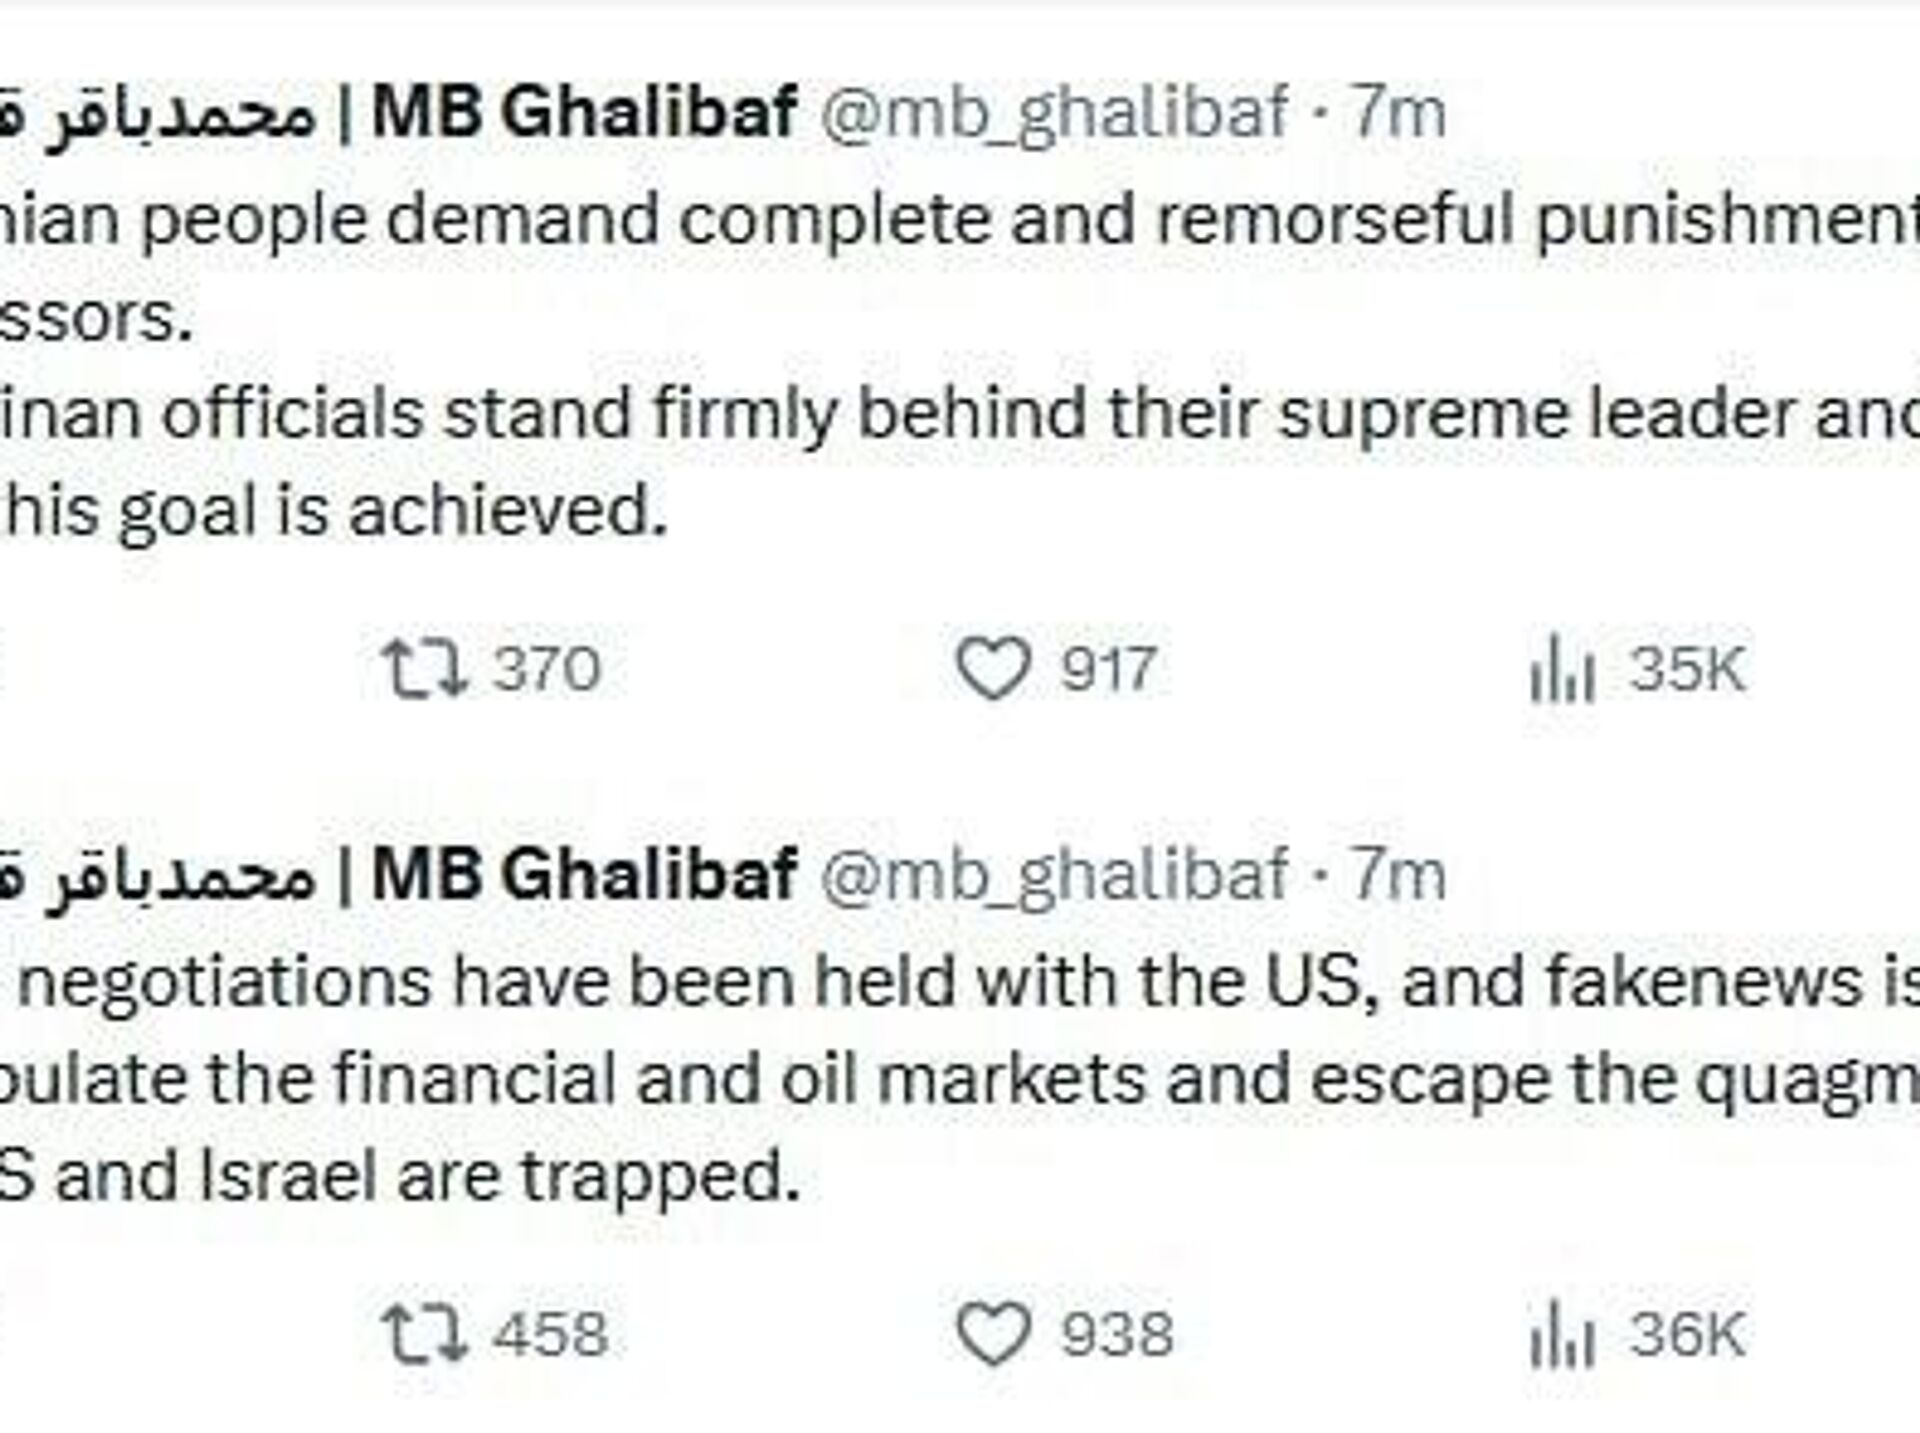Open the tweet about negotiations with the US
The width and height of the screenshot is (1920, 1433).
pyautogui.click(x=900, y=1080)
